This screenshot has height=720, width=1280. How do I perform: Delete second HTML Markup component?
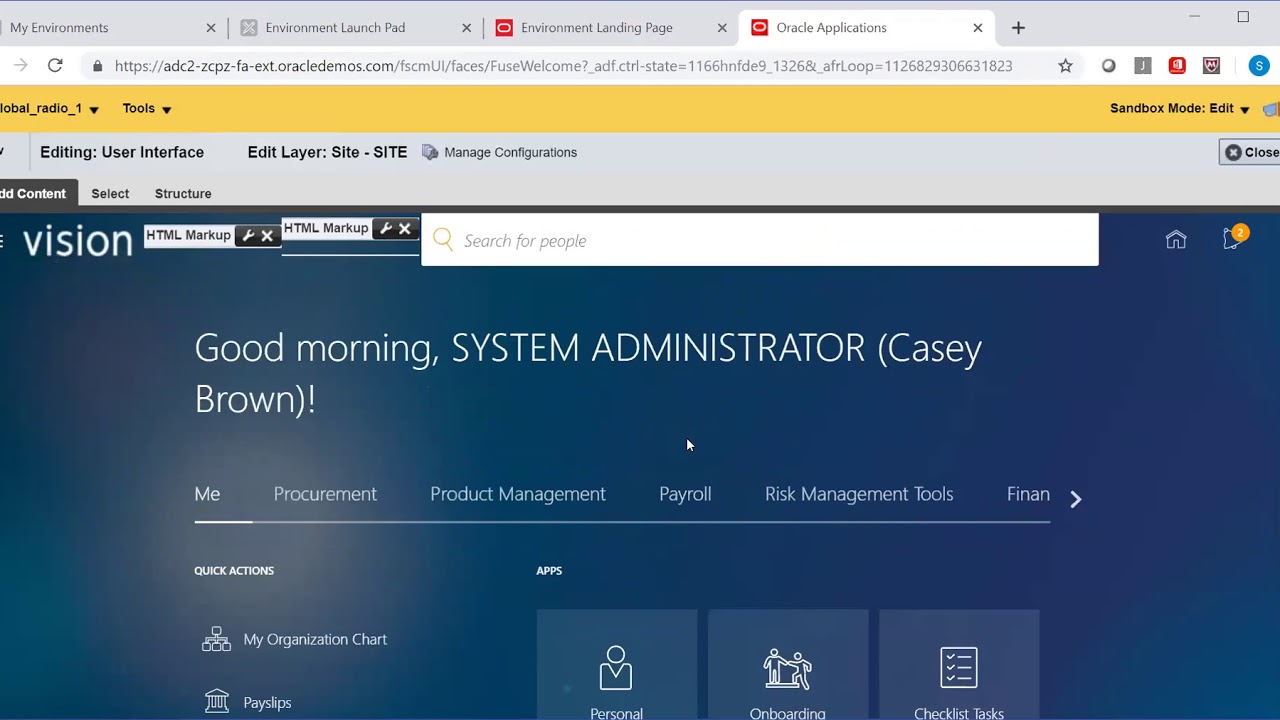click(x=405, y=229)
